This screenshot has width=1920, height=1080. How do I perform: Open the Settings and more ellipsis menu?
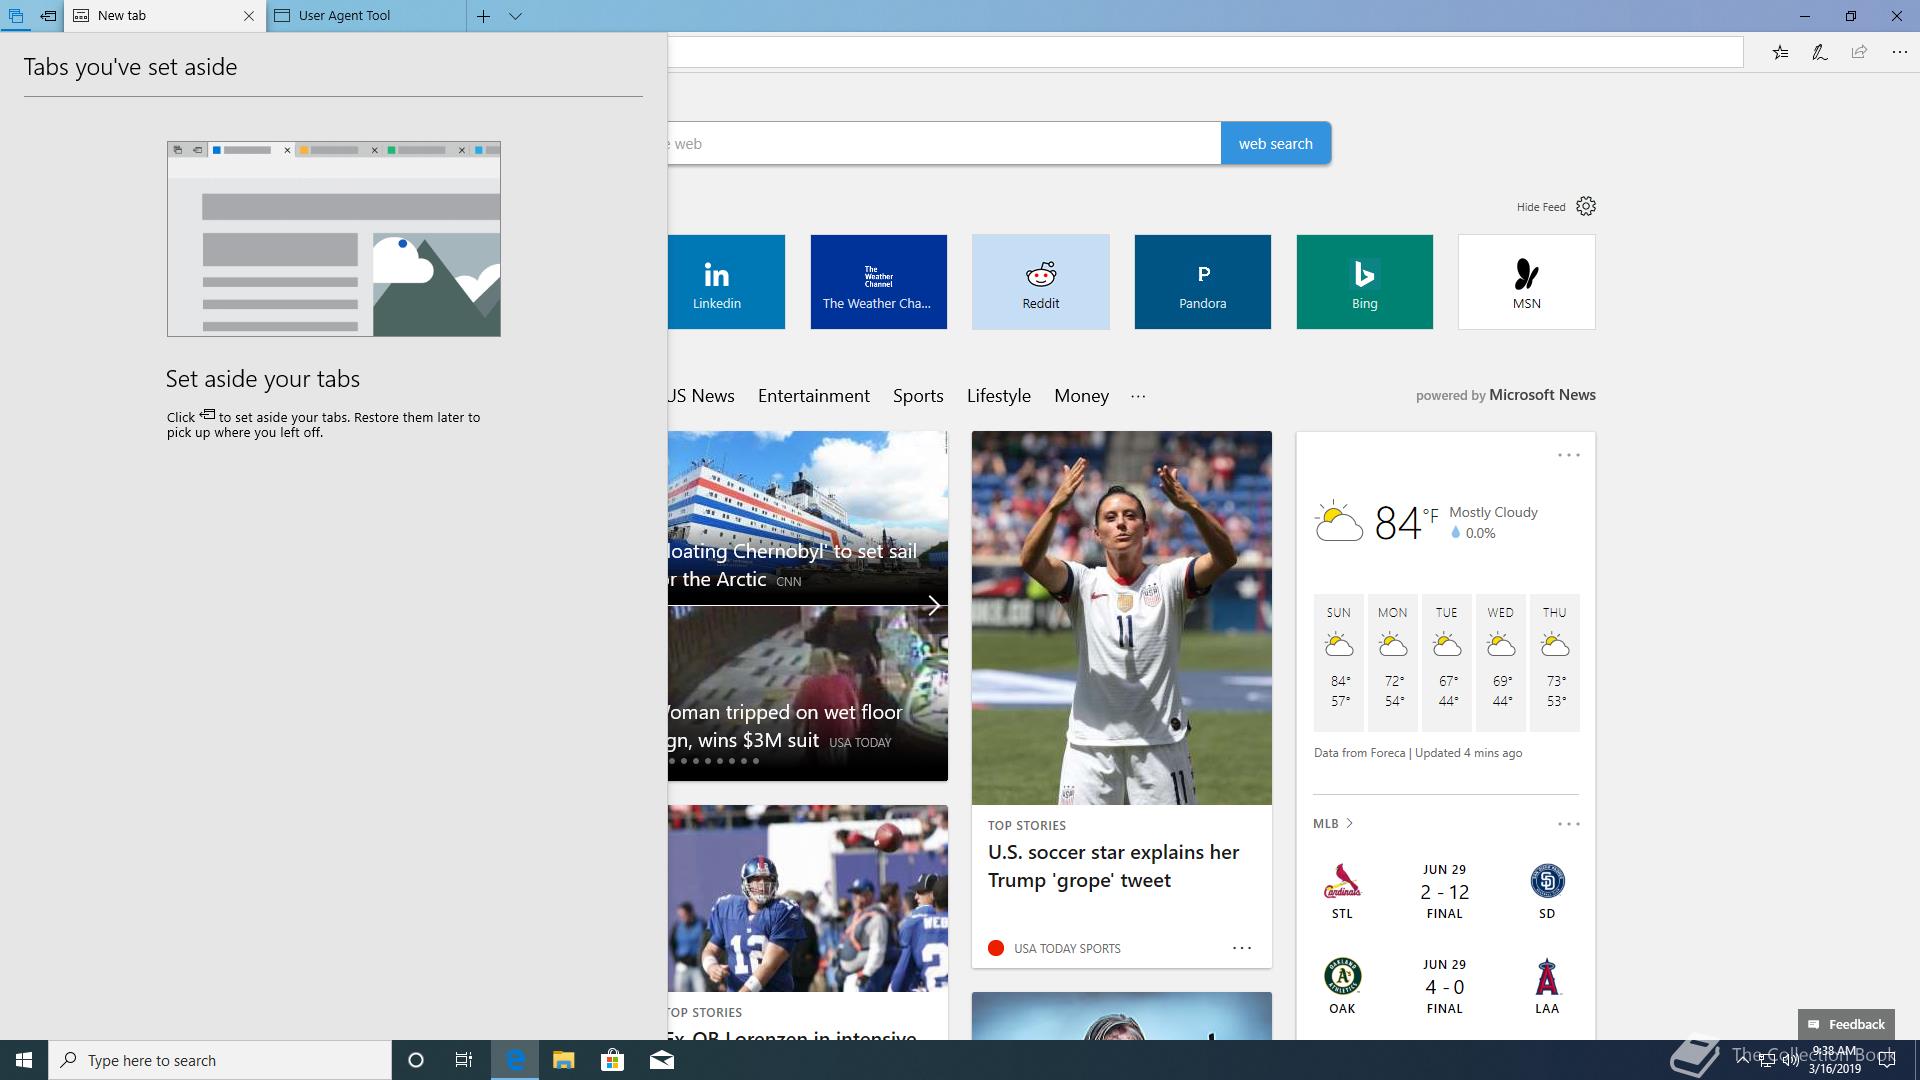(x=1899, y=52)
